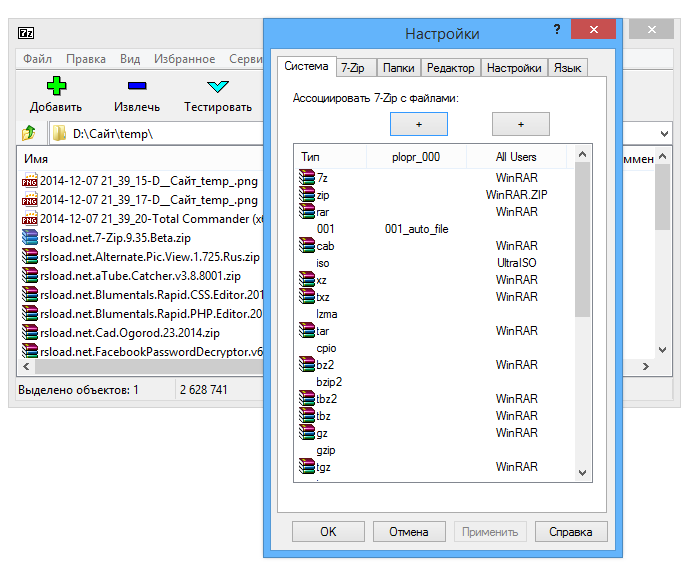Click the WinRAR icon next to bz2 type
Viewport: 696px width, 562px height.
pyautogui.click(x=307, y=364)
